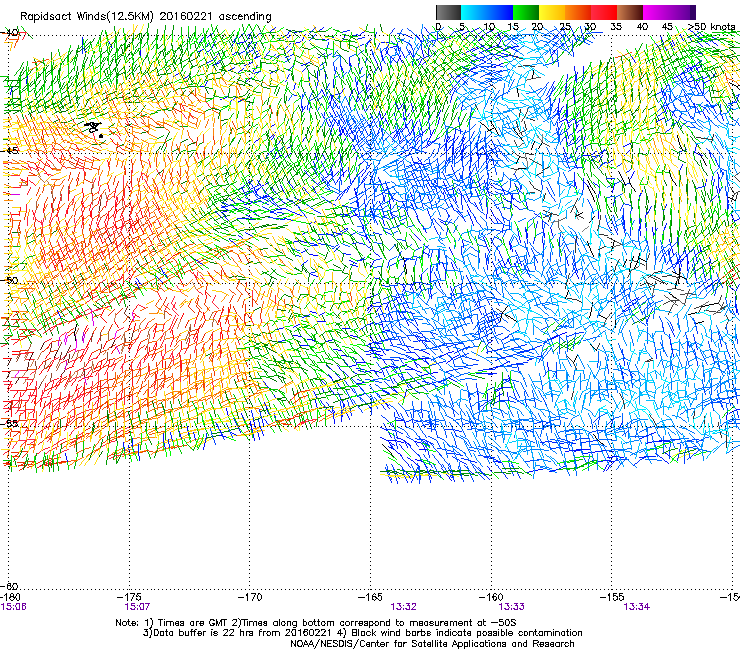Click the '35' legend scale label
The height and width of the screenshot is (650, 740).
(x=616, y=27)
